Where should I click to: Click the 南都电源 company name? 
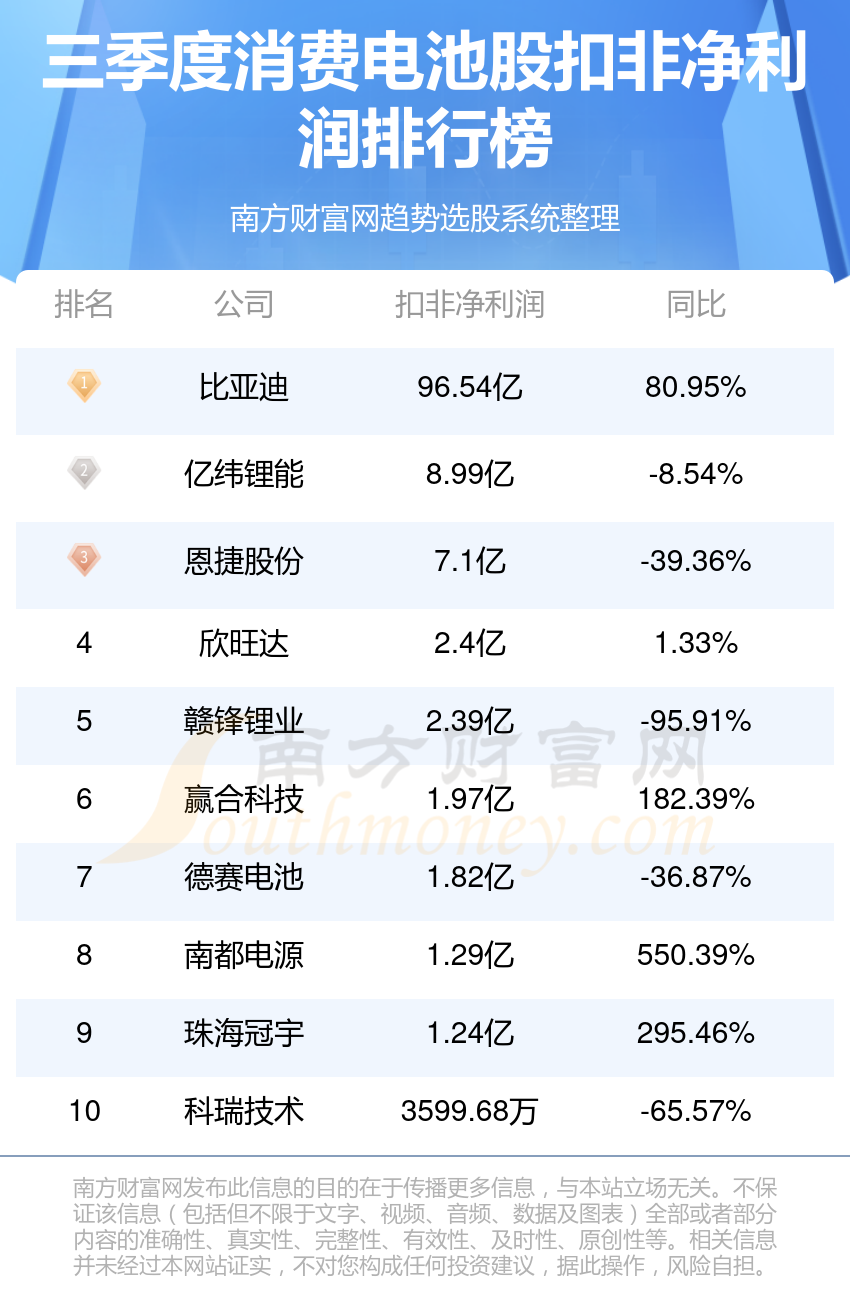[244, 955]
